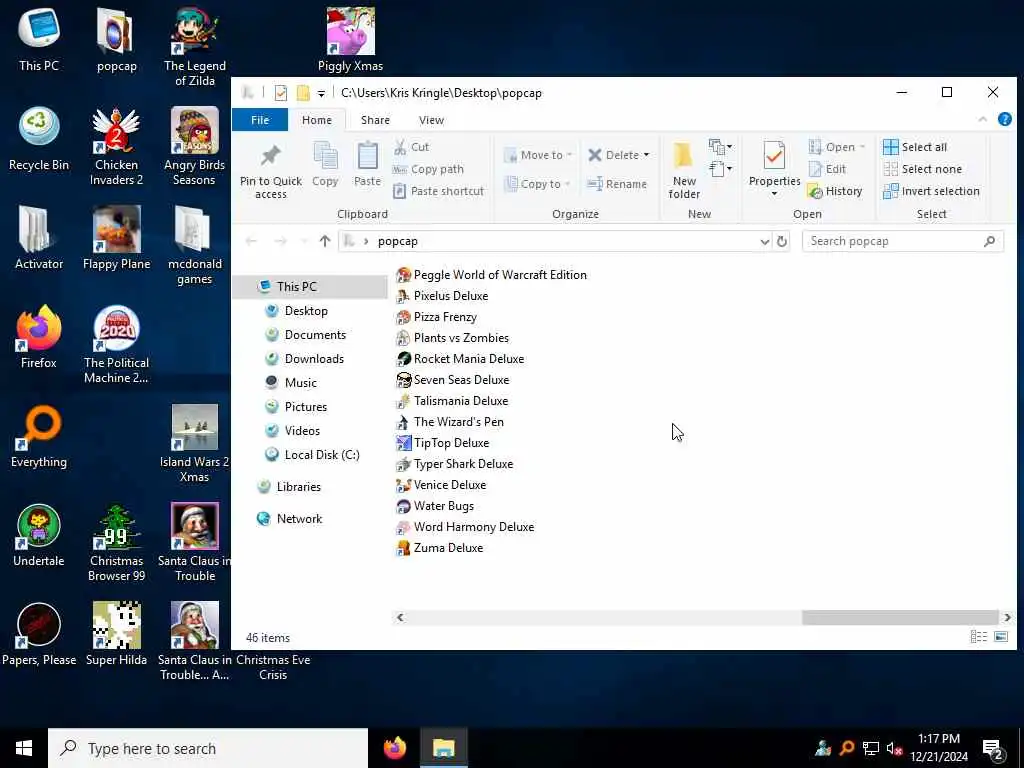Click the taskbar search box
Image resolution: width=1024 pixels, height=768 pixels.
(x=208, y=748)
